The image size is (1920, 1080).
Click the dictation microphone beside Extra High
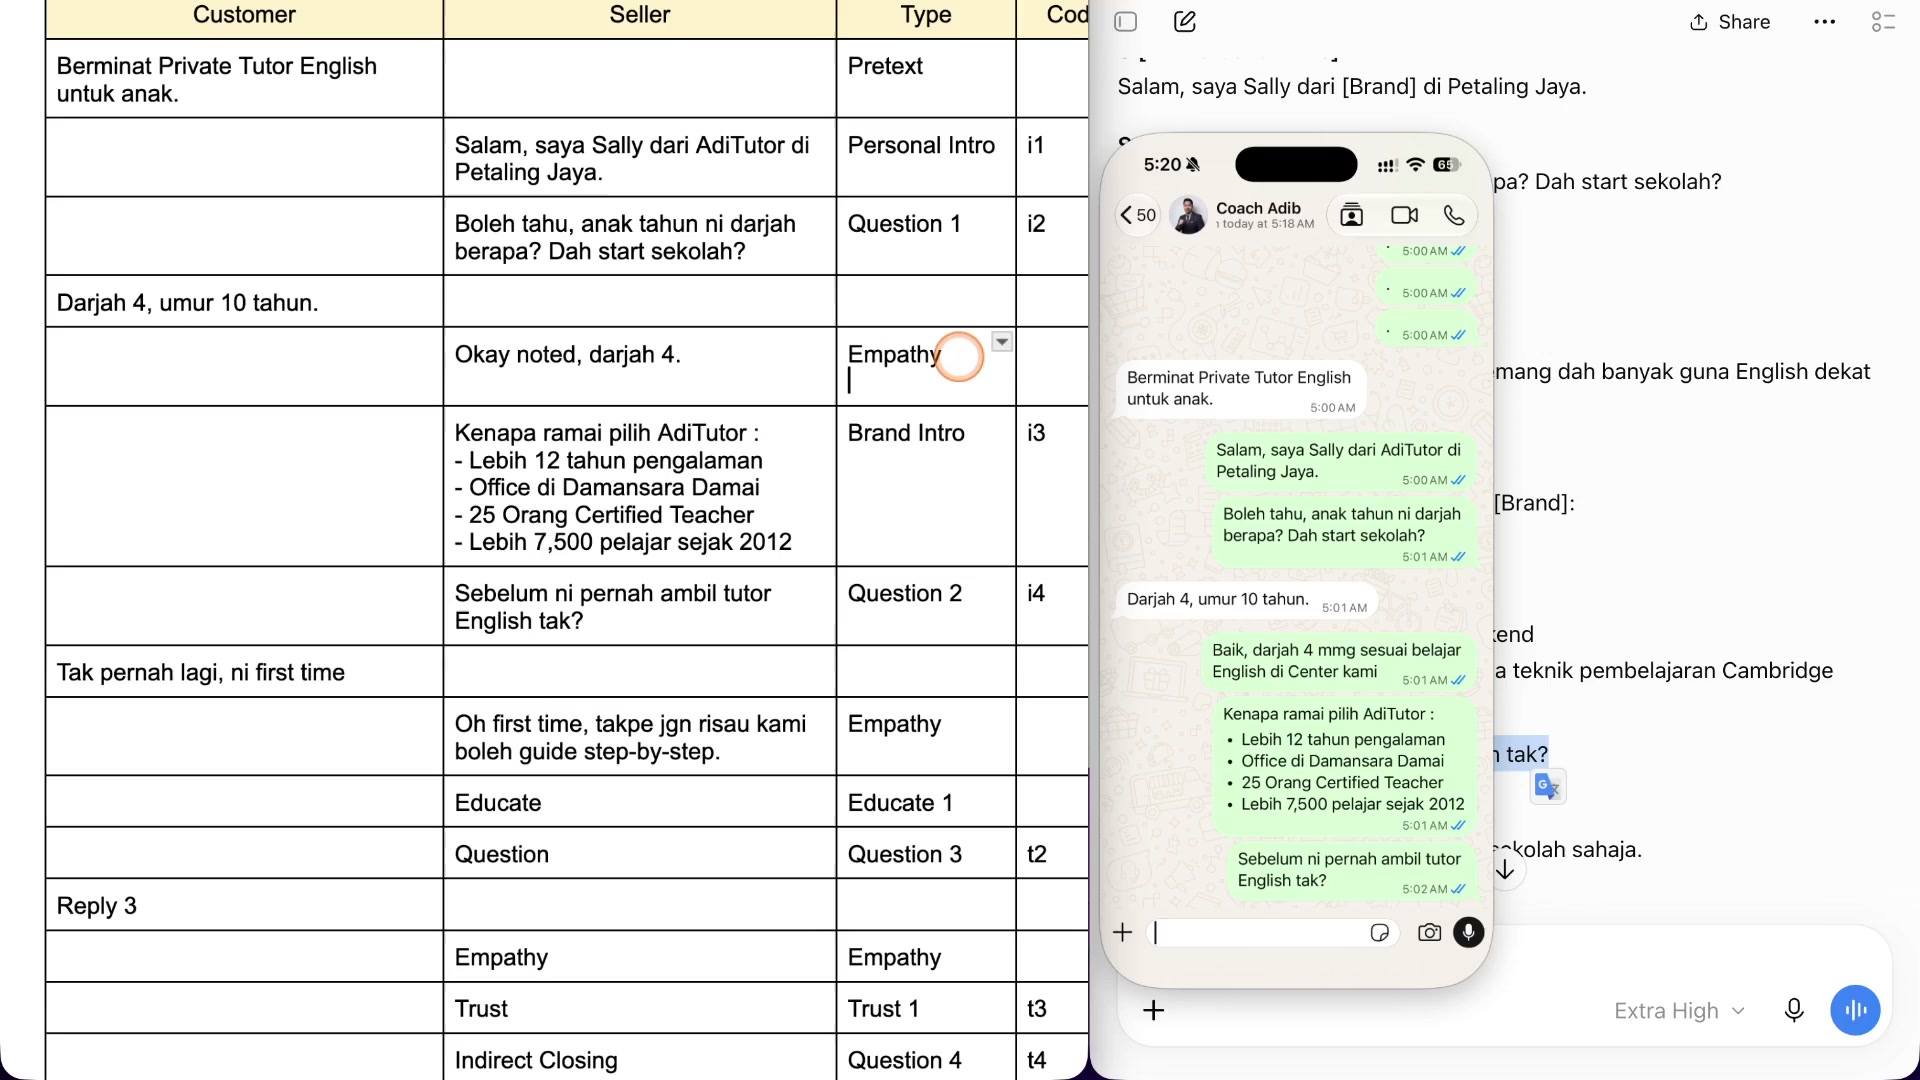(1794, 1010)
